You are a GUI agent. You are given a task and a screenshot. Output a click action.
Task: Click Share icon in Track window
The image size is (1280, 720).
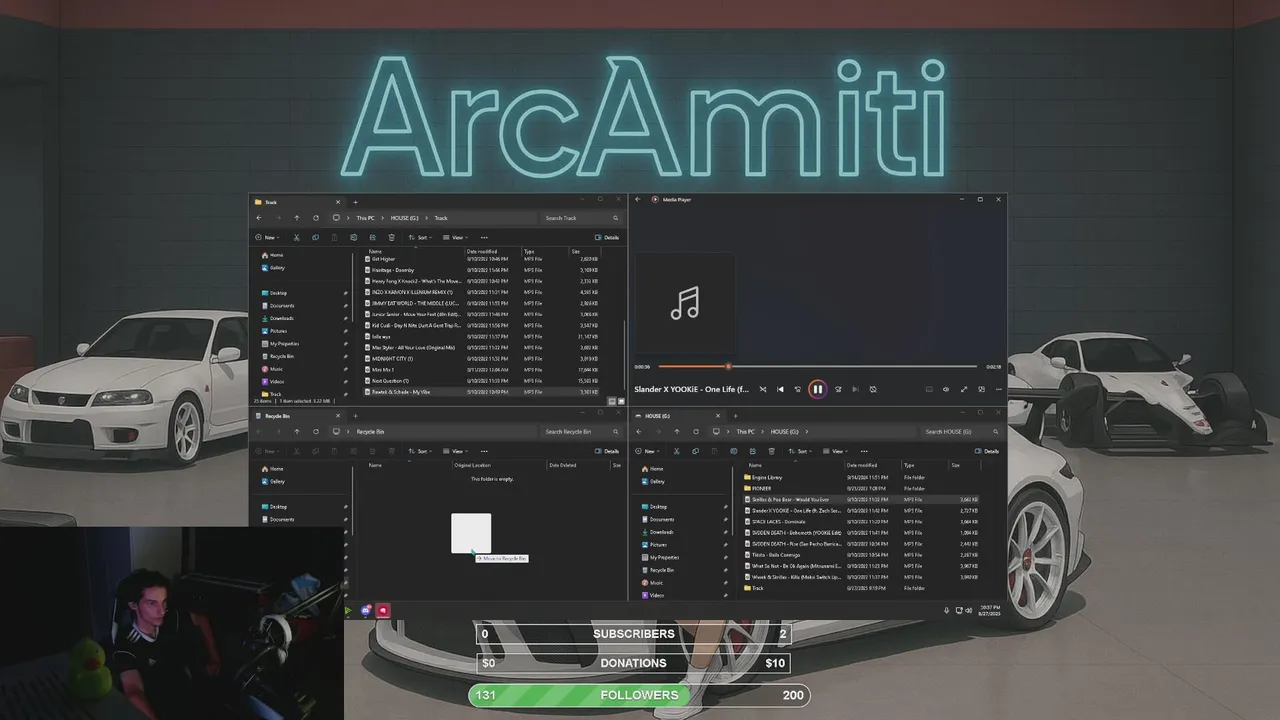(x=372, y=237)
